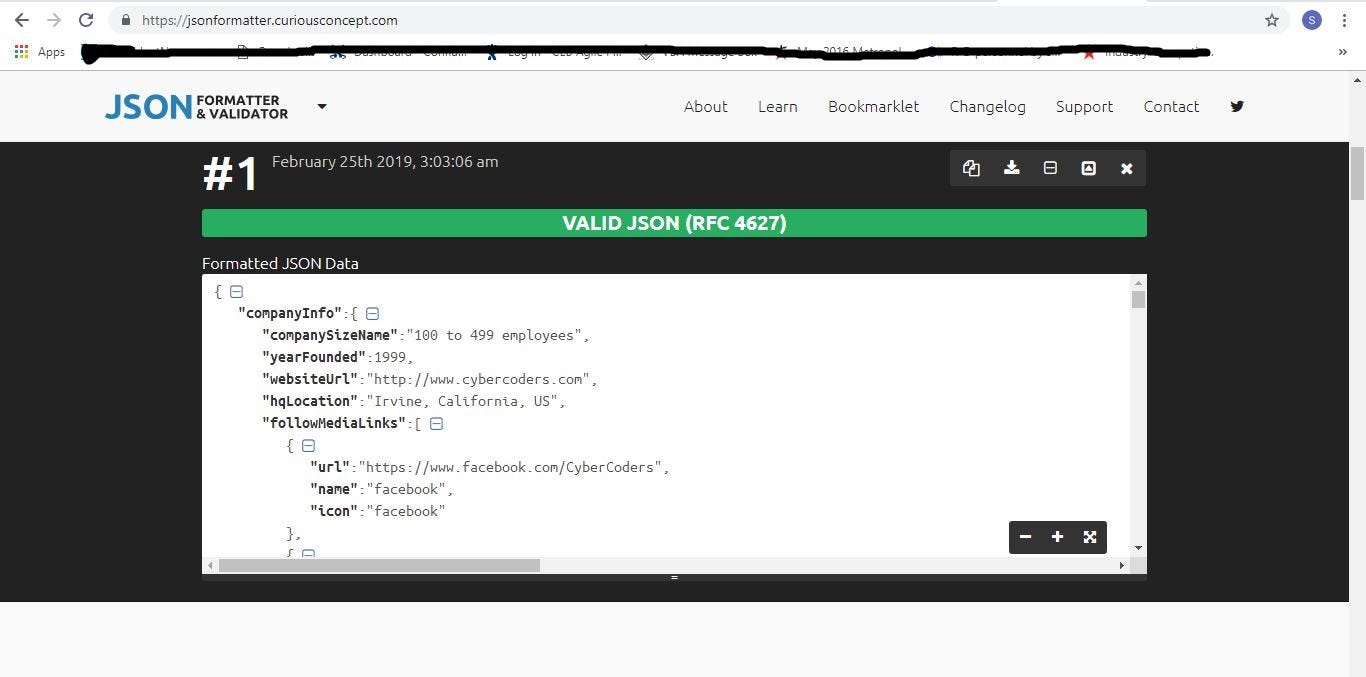Open the JSON Formatter Twitter page

tap(1237, 106)
